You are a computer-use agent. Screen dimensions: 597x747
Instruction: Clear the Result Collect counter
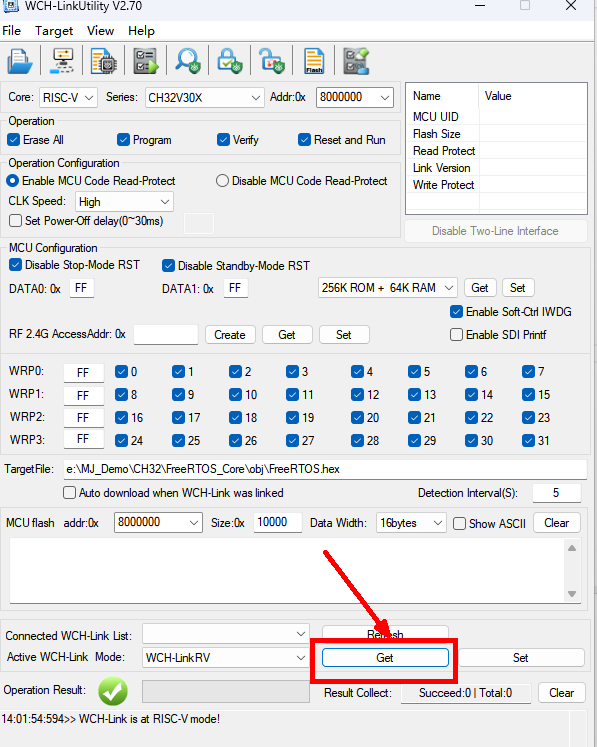point(562,693)
